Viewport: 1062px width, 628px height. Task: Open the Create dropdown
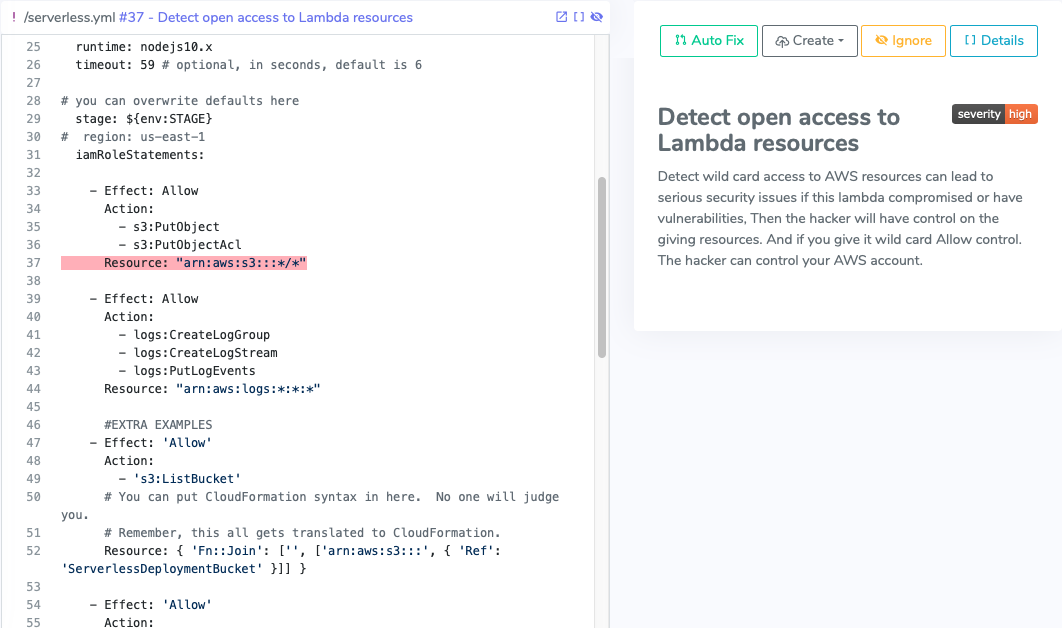point(809,41)
